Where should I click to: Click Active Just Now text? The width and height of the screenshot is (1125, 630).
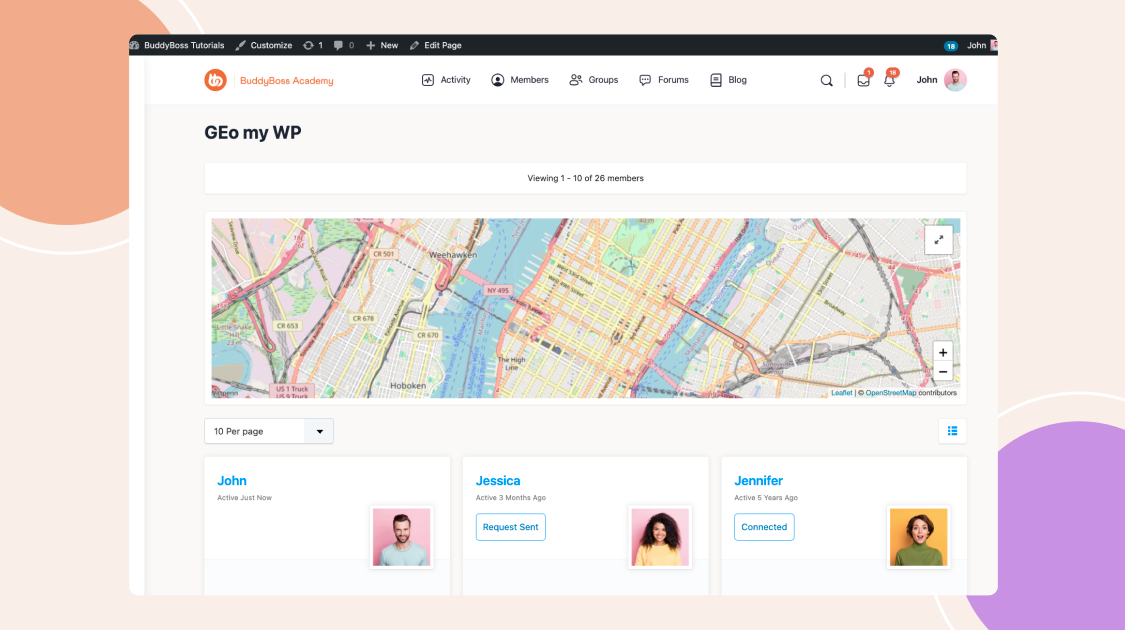(244, 497)
